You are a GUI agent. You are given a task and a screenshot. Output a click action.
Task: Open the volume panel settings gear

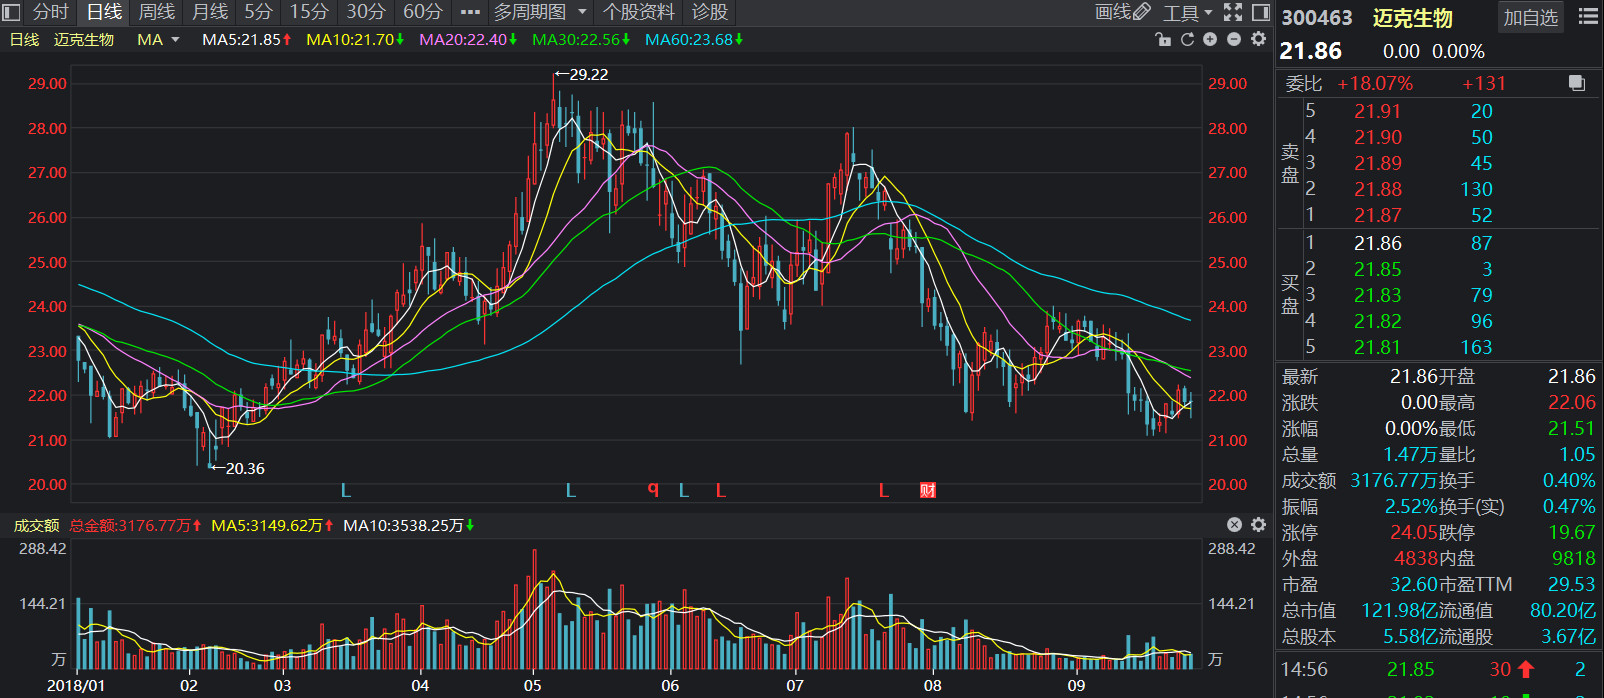pos(1258,525)
